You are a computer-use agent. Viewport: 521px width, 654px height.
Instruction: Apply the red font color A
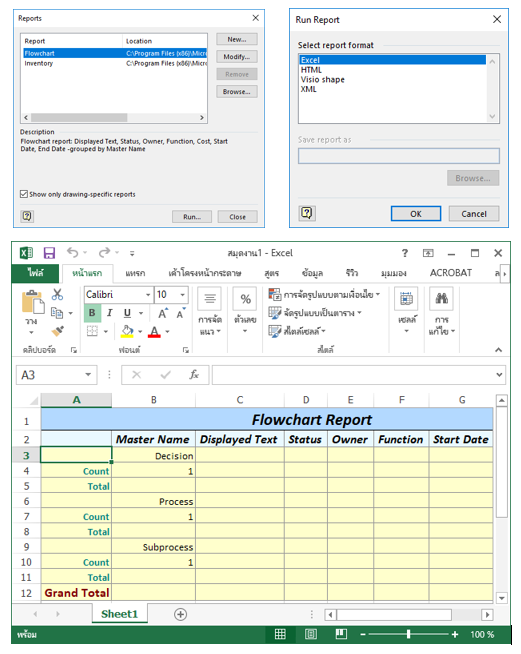pos(154,332)
